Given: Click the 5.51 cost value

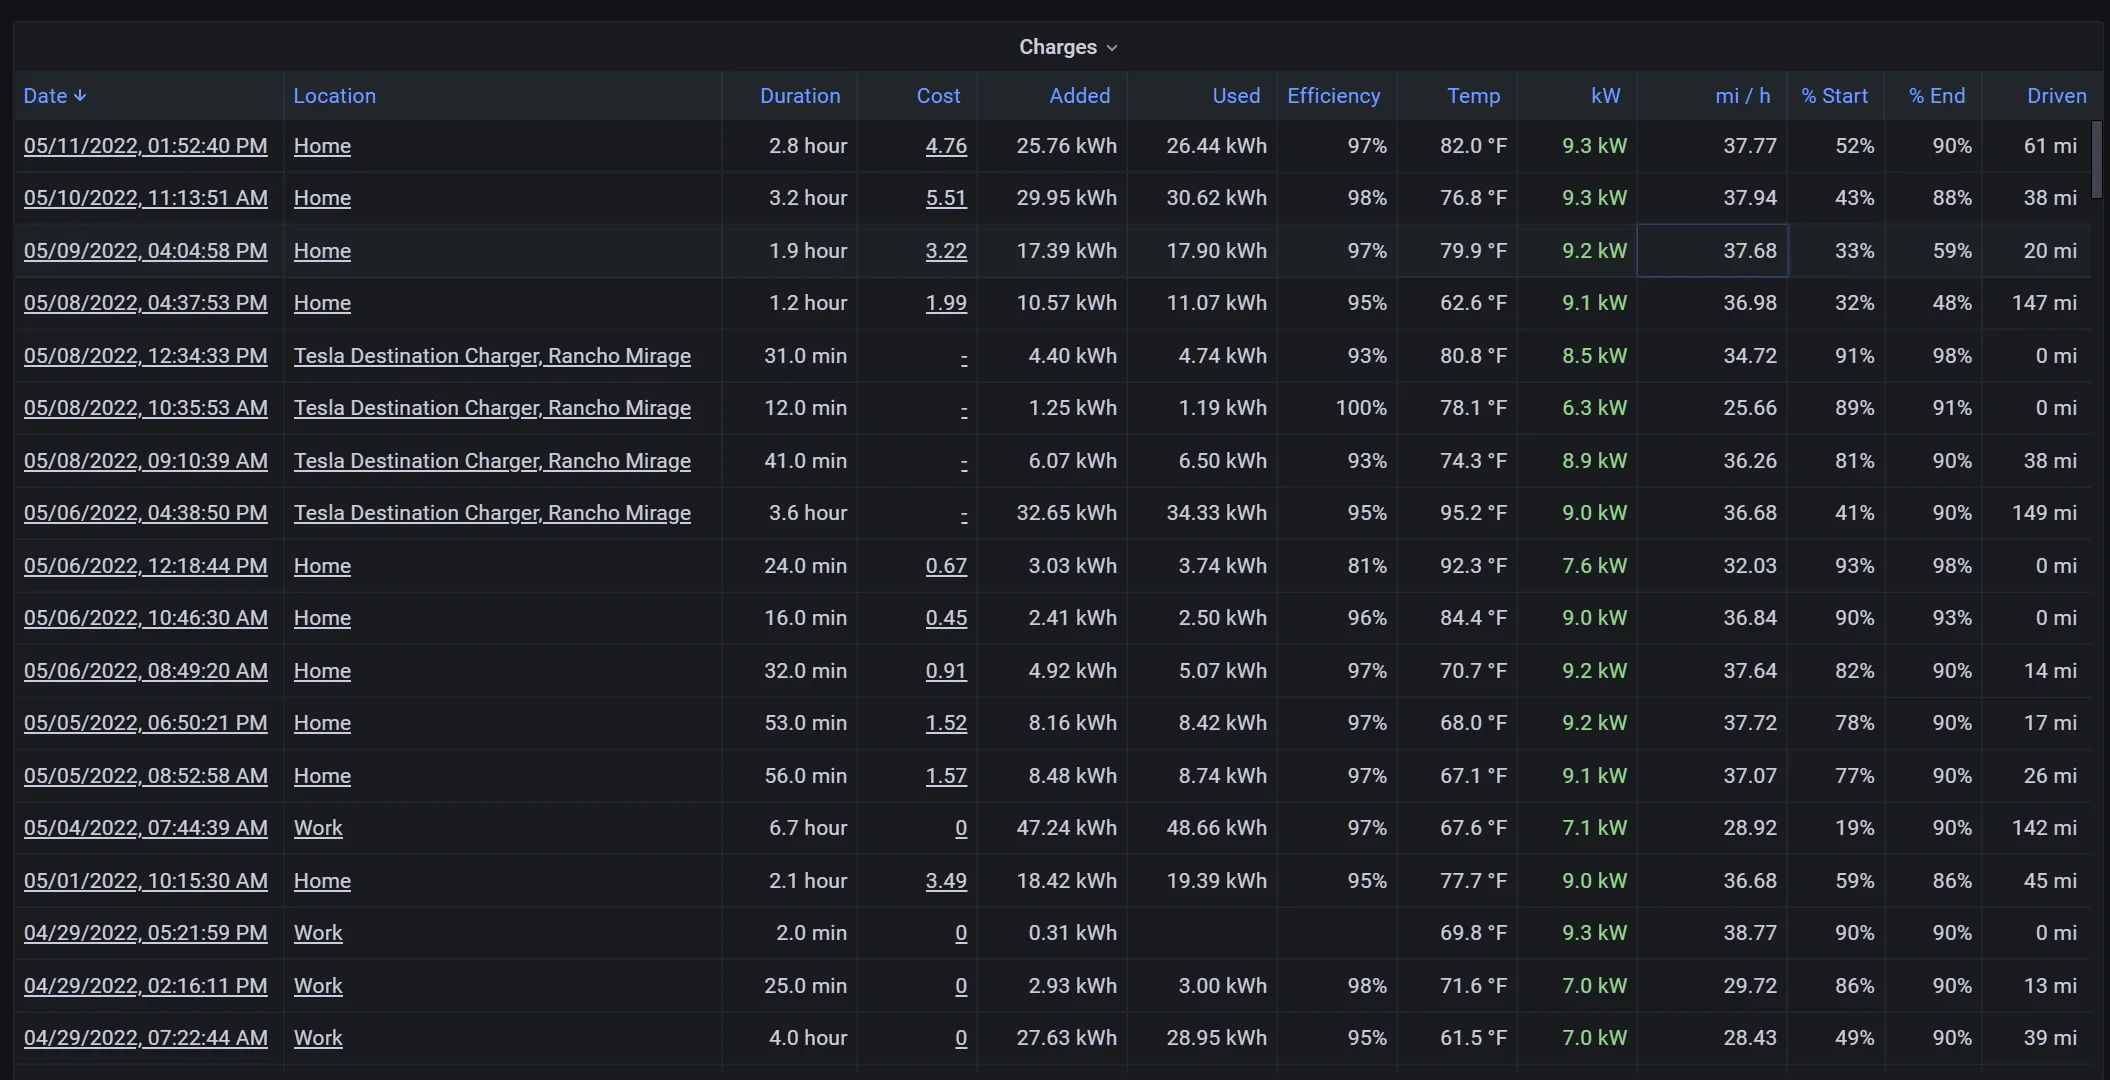Looking at the screenshot, I should pos(946,198).
